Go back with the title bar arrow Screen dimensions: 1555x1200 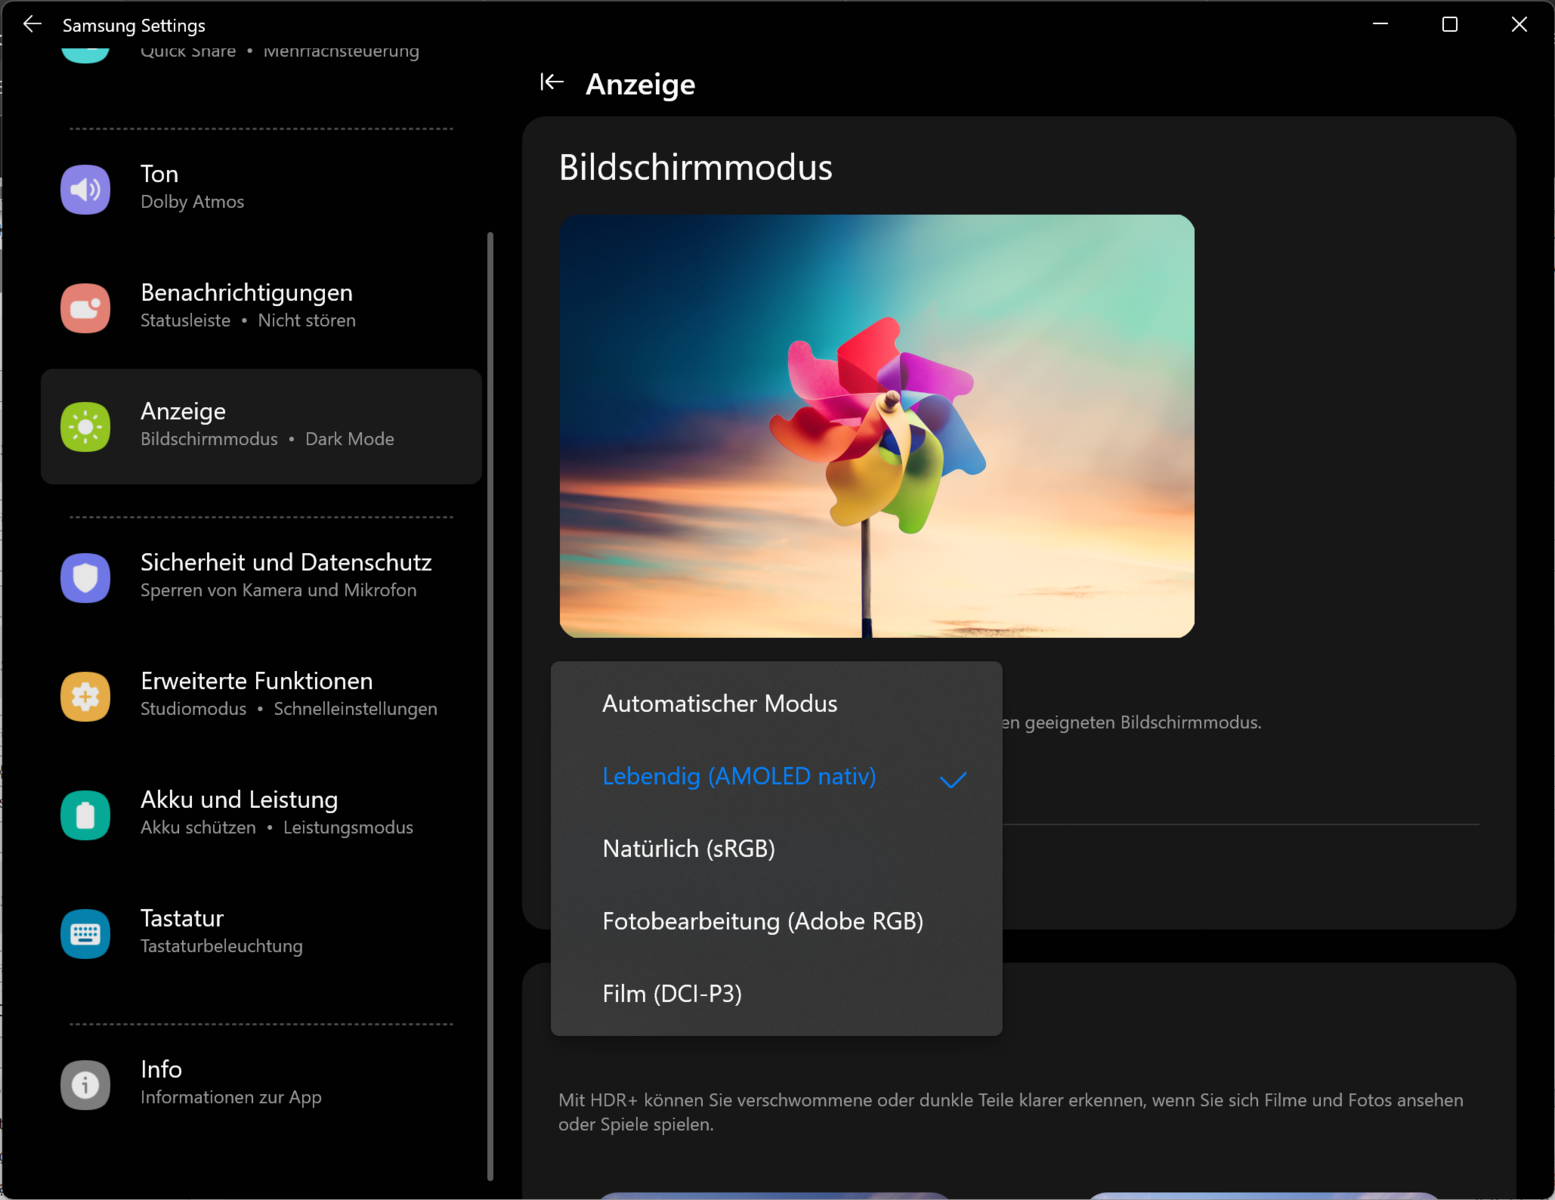click(32, 24)
